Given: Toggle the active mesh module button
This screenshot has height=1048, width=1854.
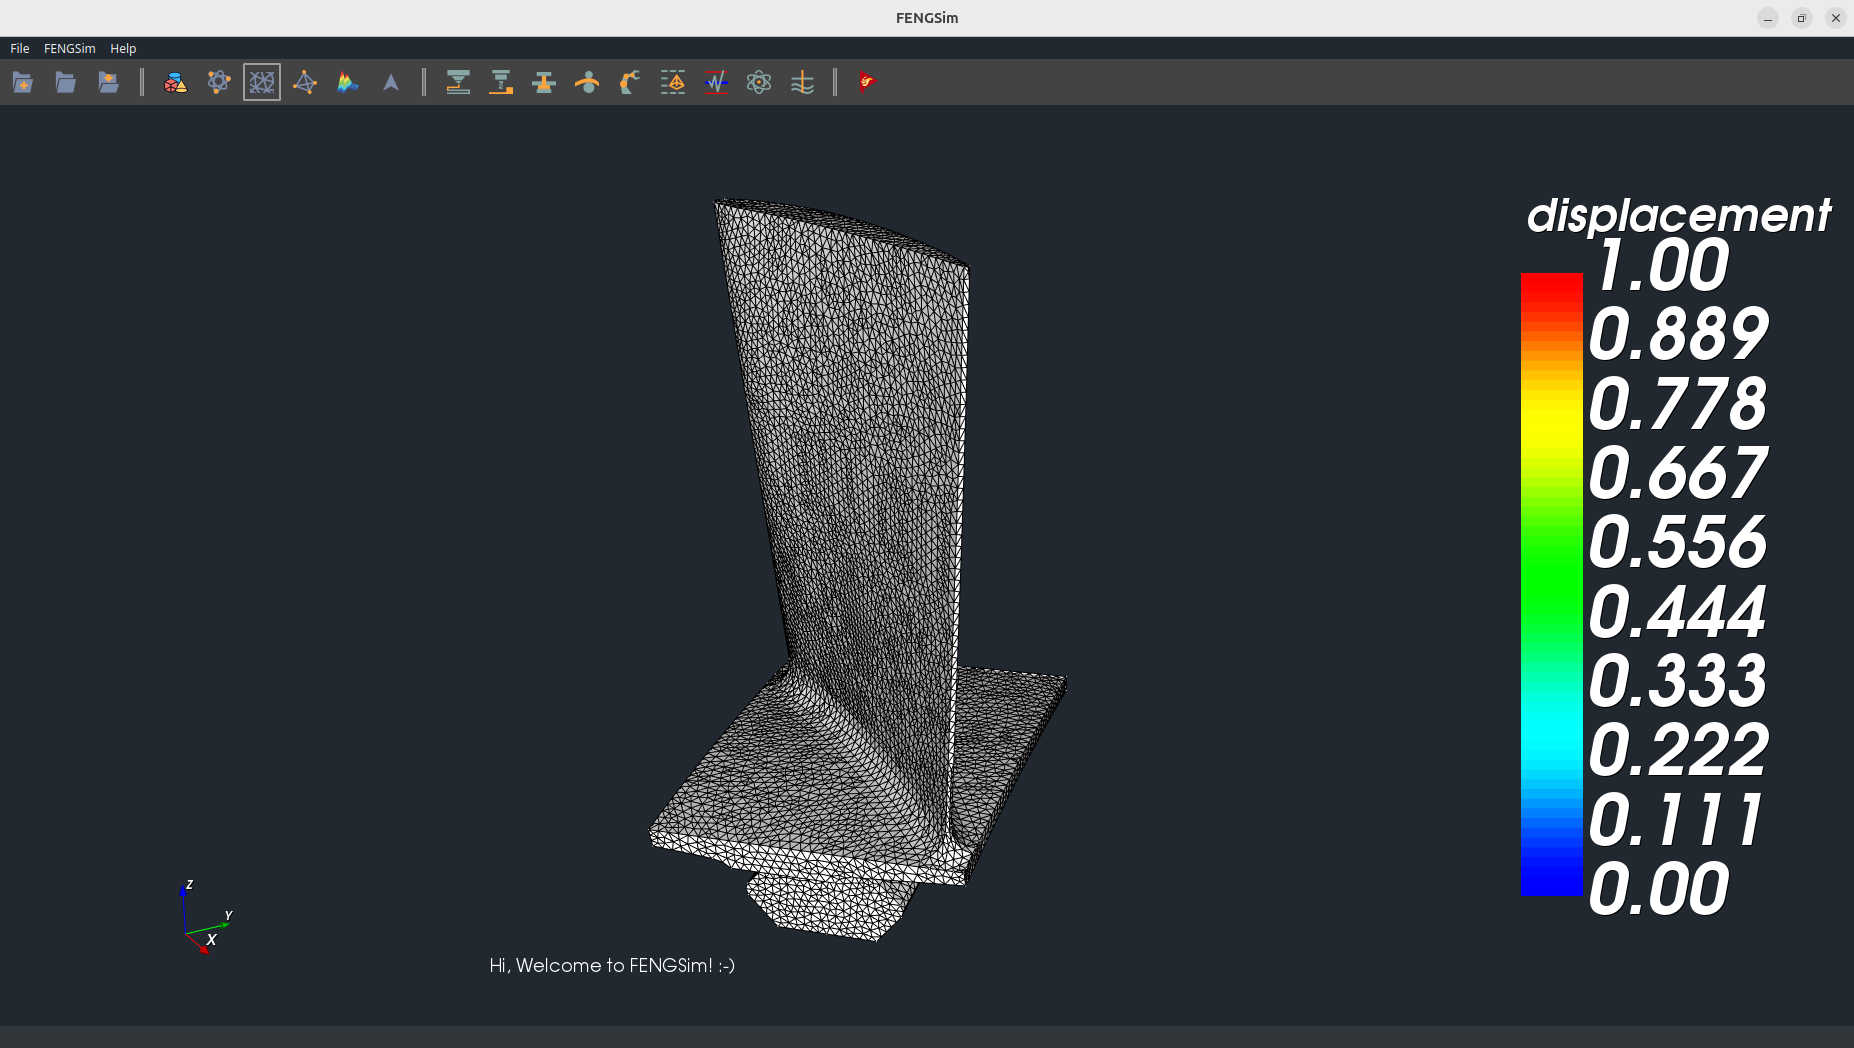Looking at the screenshot, I should click(x=262, y=82).
